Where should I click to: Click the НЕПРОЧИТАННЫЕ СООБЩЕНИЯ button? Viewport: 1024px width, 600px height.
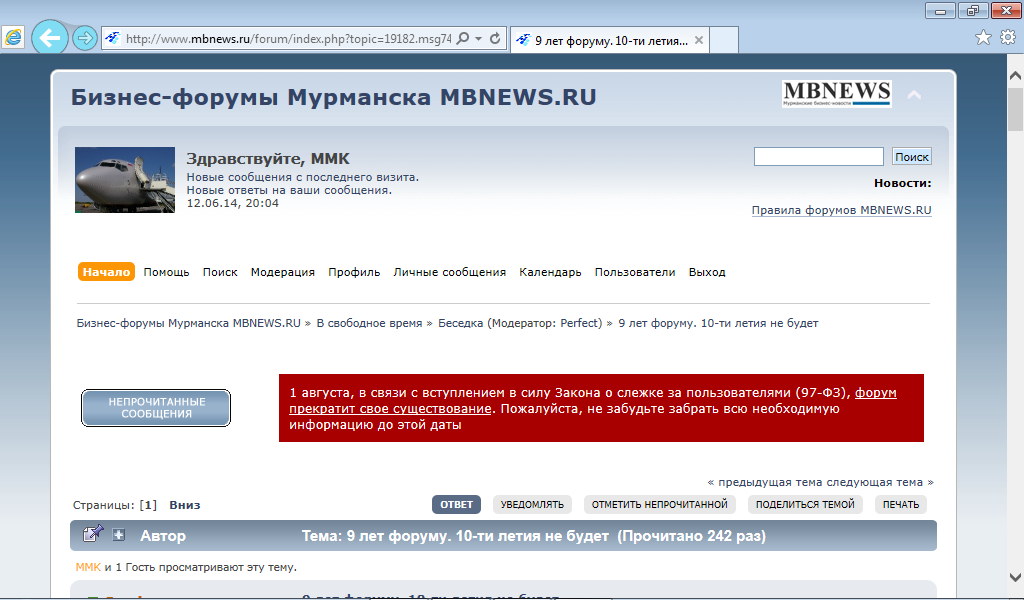coord(156,408)
